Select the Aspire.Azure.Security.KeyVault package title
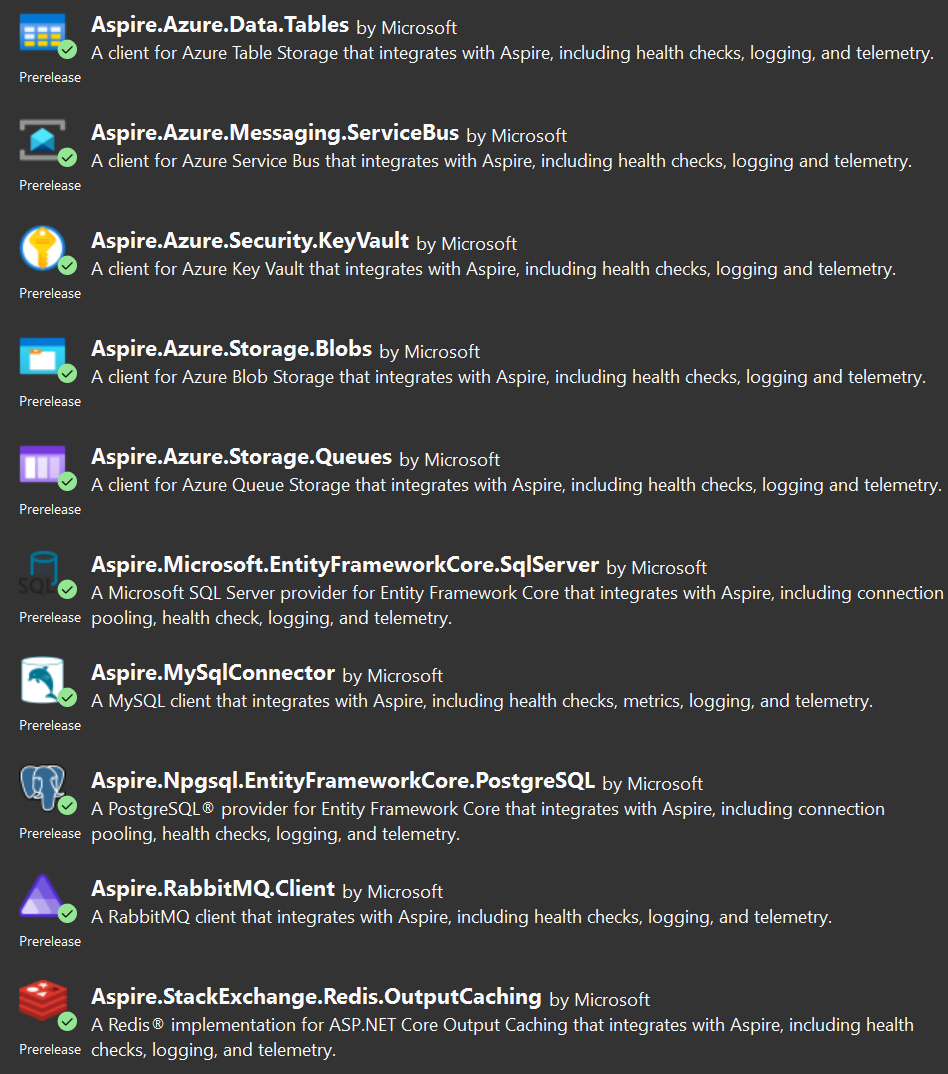 click(x=250, y=241)
